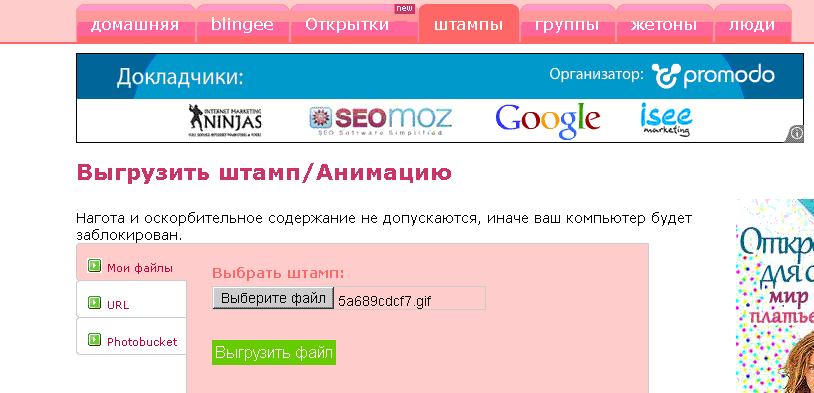Click the Internet Marketing Ninjas logo

[x=225, y=120]
